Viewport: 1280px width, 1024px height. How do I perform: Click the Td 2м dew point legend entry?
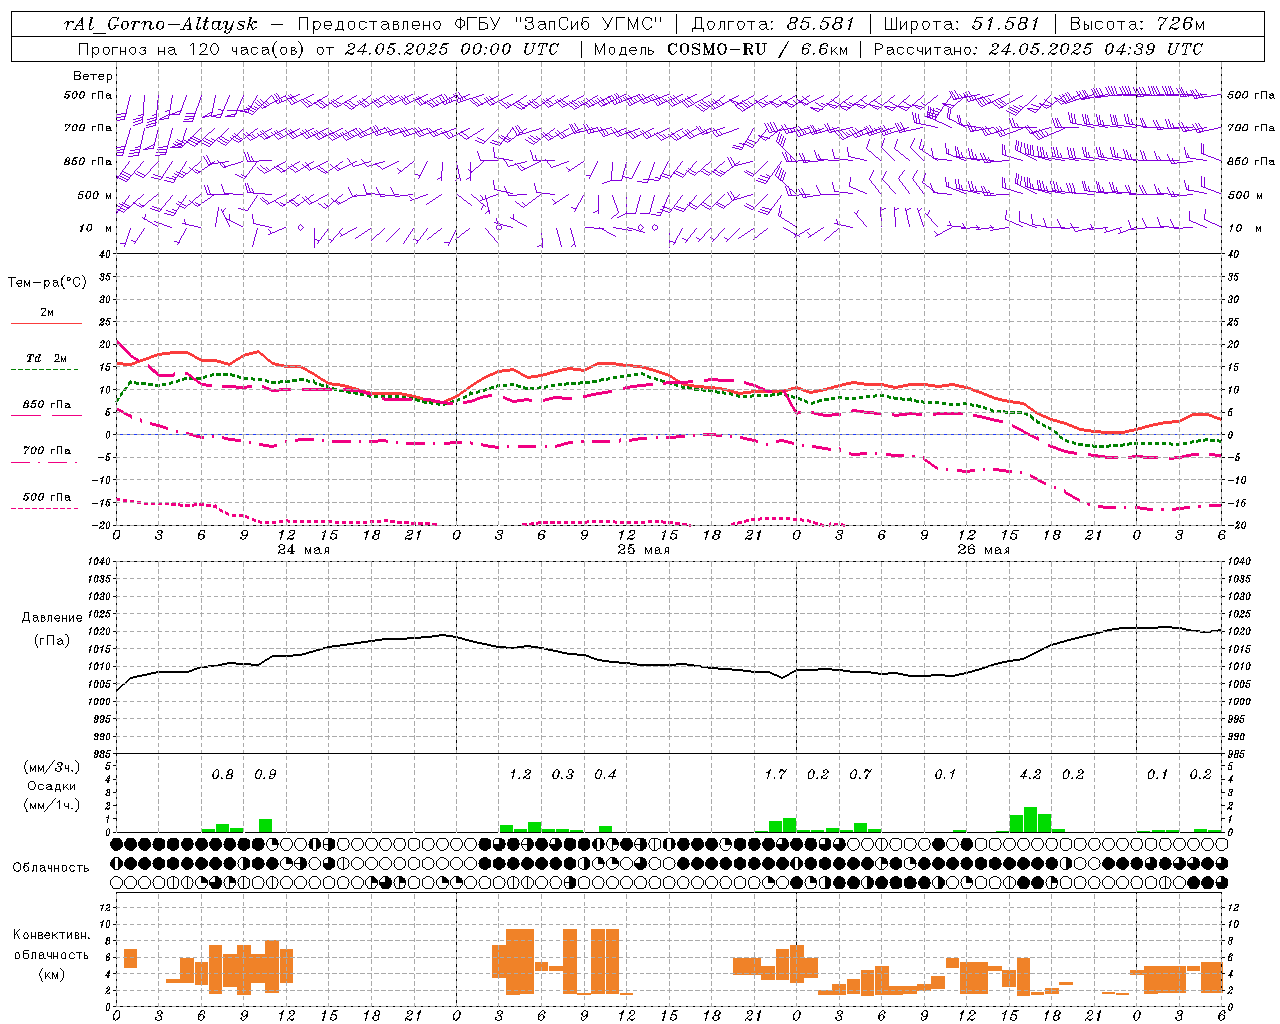(47, 358)
